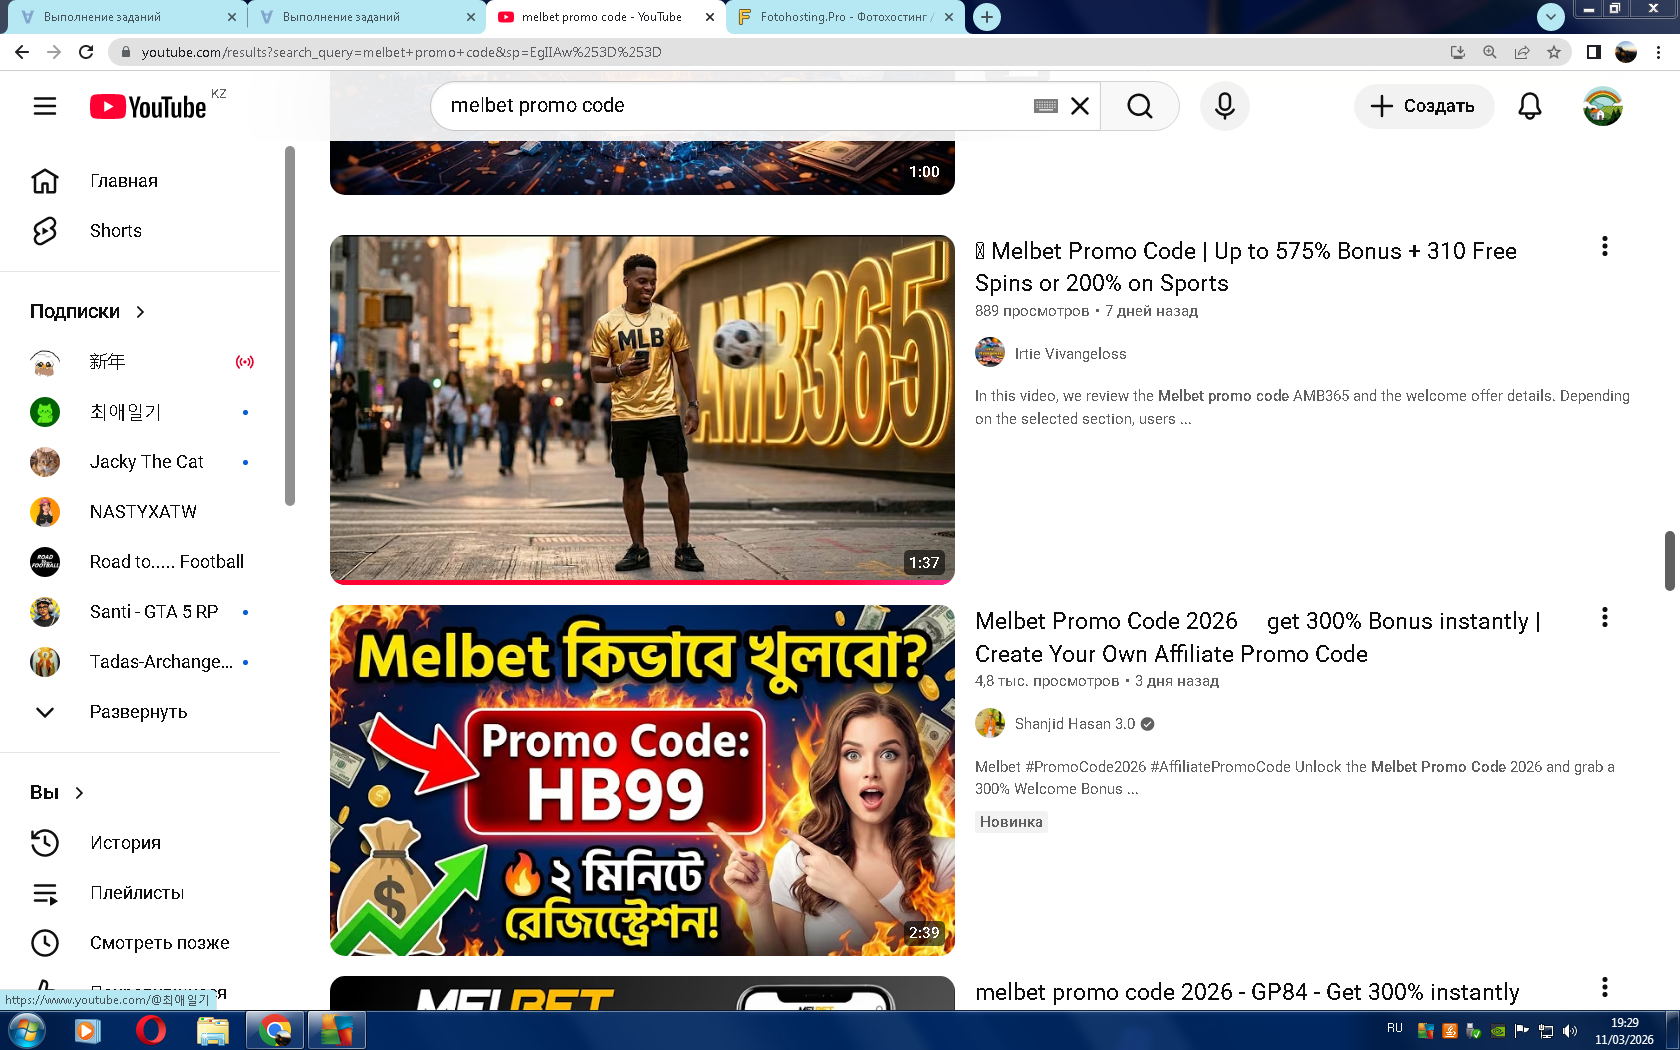Reload the YouTube page

coord(86,52)
